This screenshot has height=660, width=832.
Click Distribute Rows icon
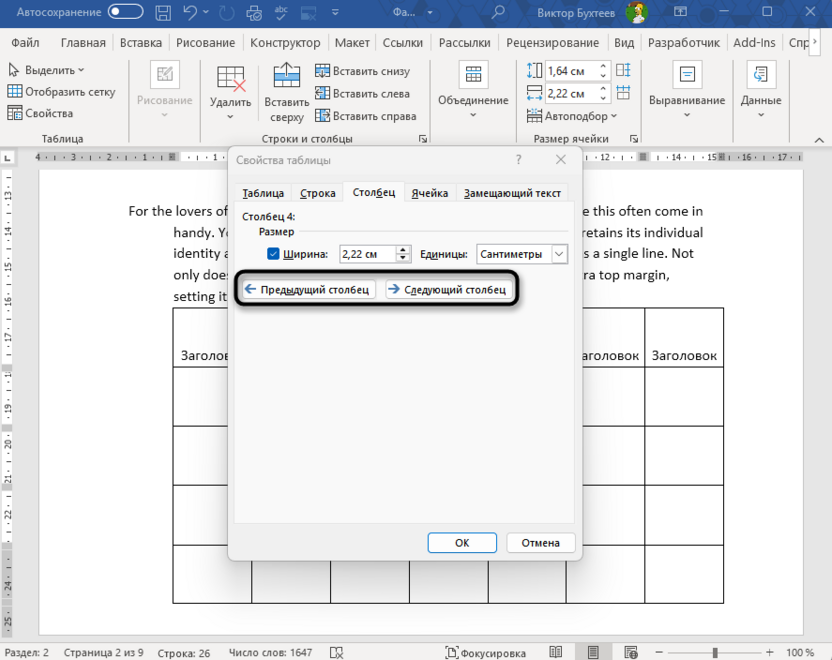tap(623, 71)
